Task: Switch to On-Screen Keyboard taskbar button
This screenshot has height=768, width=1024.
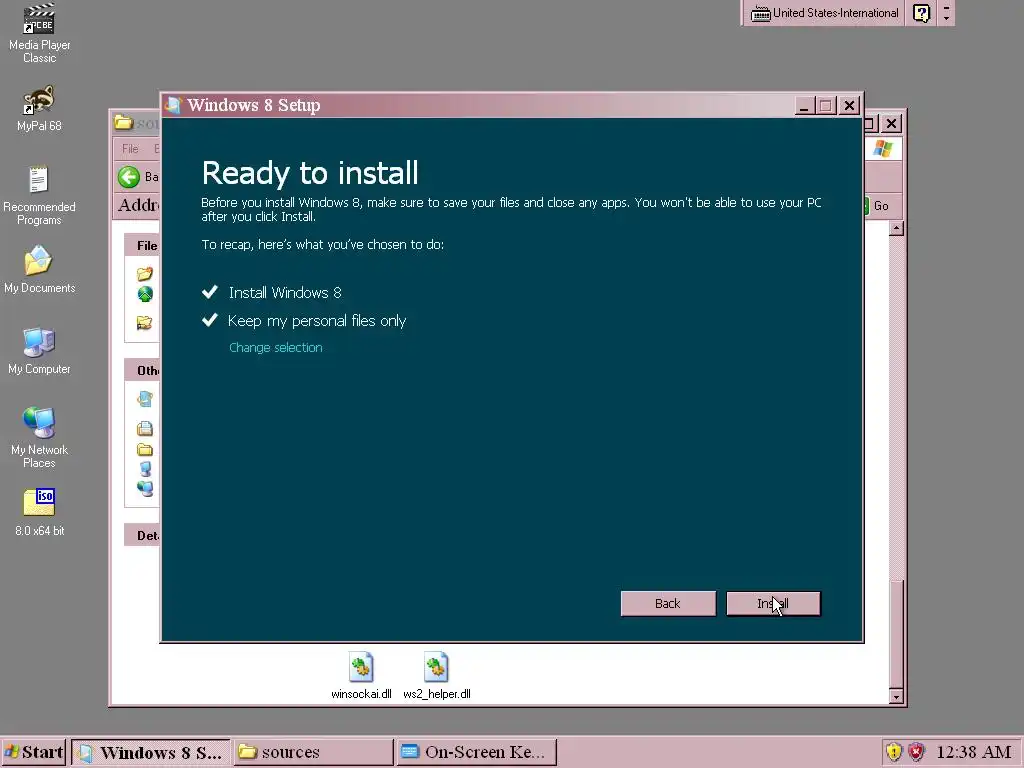Action: pyautogui.click(x=476, y=752)
